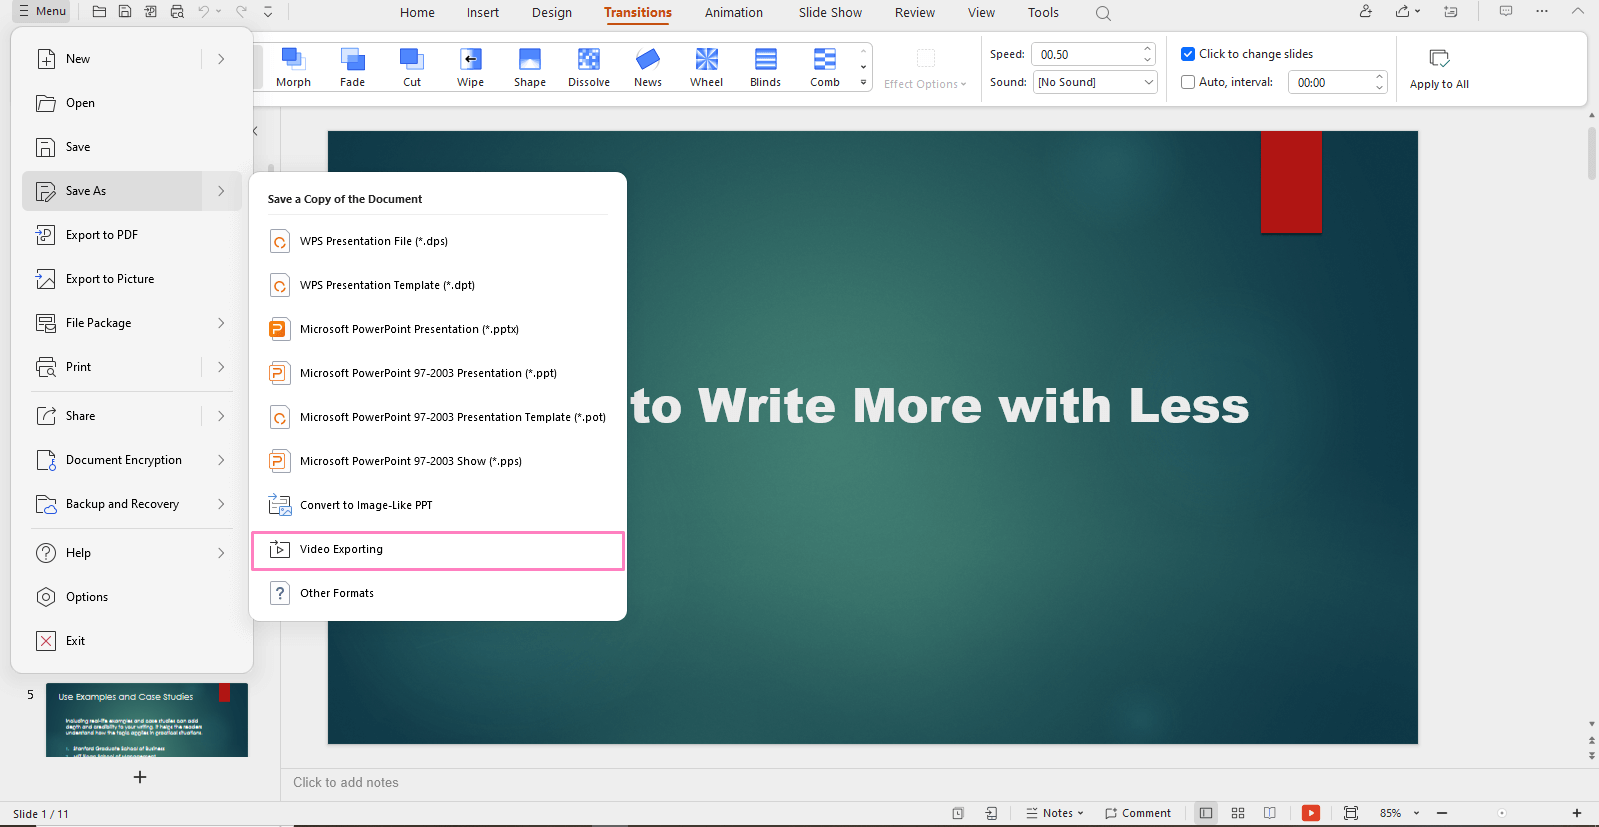Image resolution: width=1599 pixels, height=827 pixels.
Task: Enable the Auto, interval checkbox
Action: pyautogui.click(x=1188, y=82)
